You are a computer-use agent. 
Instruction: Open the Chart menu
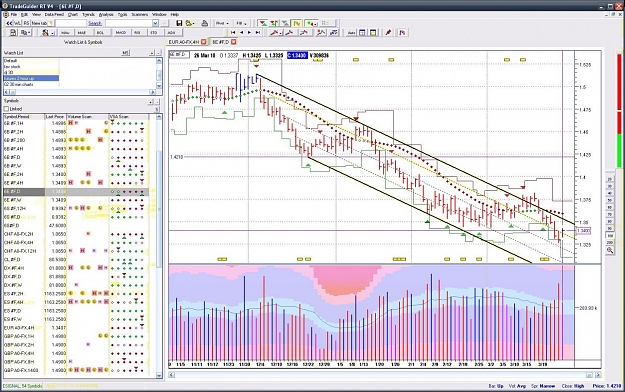[x=73, y=14]
